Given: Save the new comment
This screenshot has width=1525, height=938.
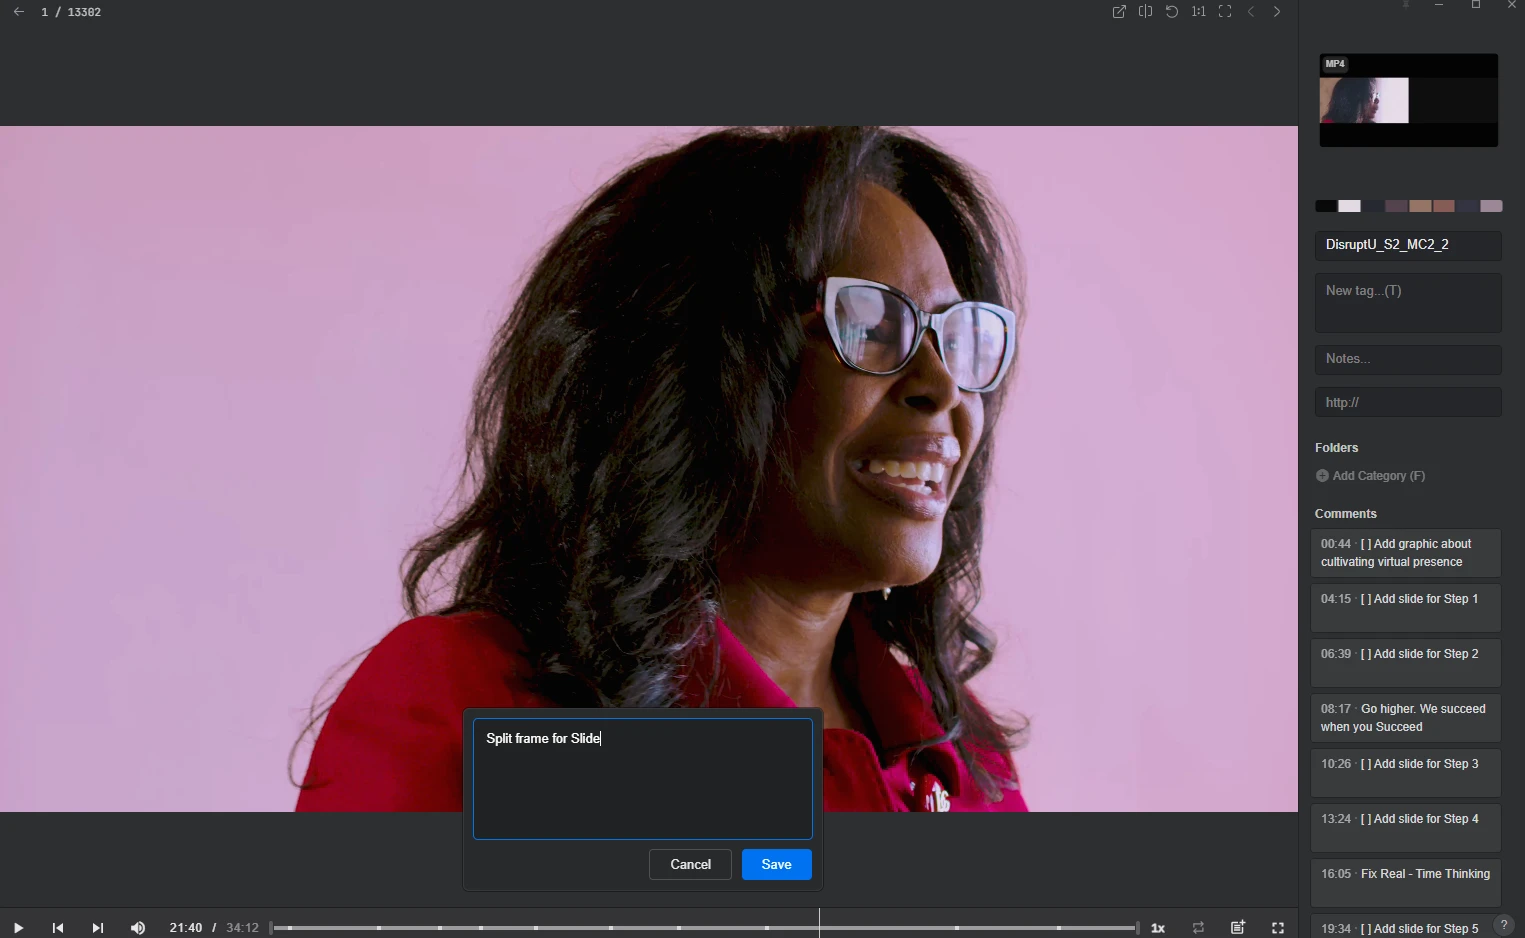Looking at the screenshot, I should coord(776,864).
